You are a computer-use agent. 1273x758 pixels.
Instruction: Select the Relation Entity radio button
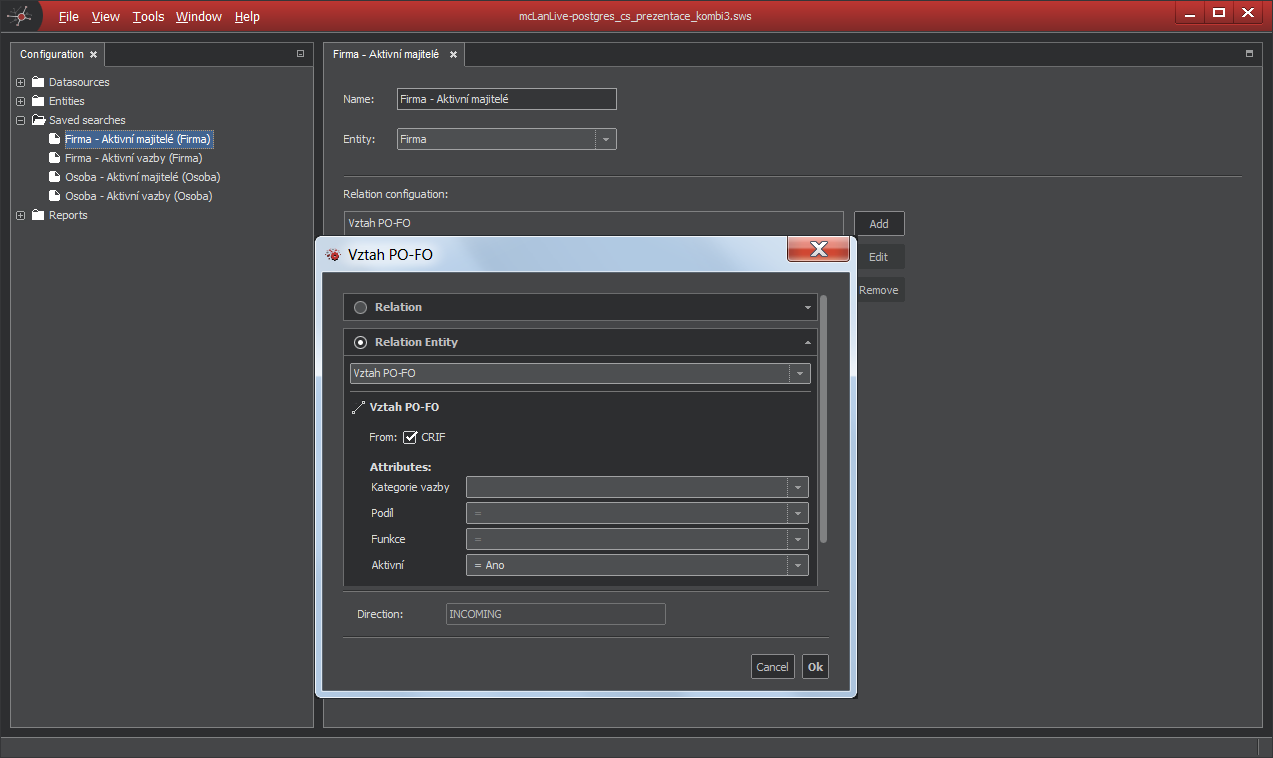point(360,342)
